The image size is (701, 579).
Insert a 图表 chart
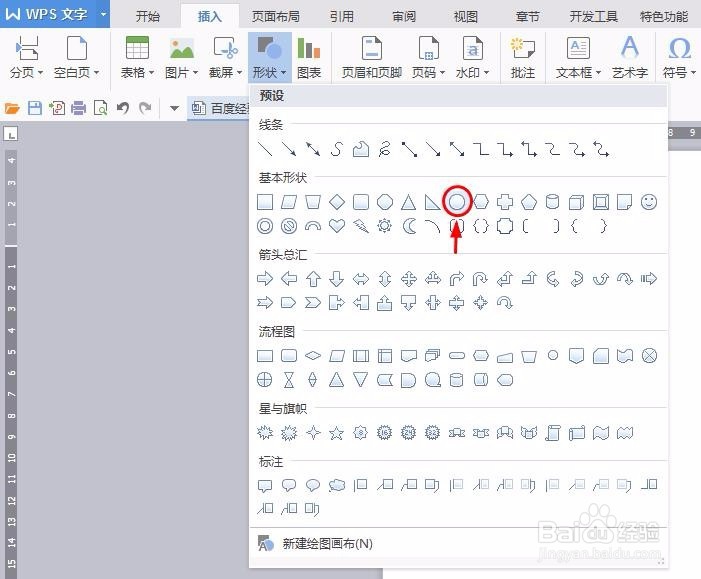pyautogui.click(x=309, y=57)
